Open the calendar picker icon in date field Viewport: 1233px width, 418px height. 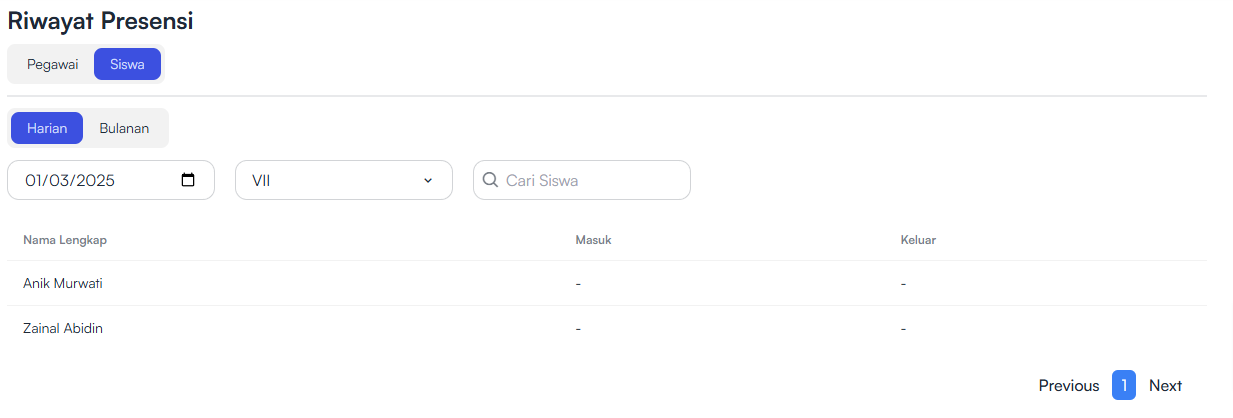click(188, 180)
